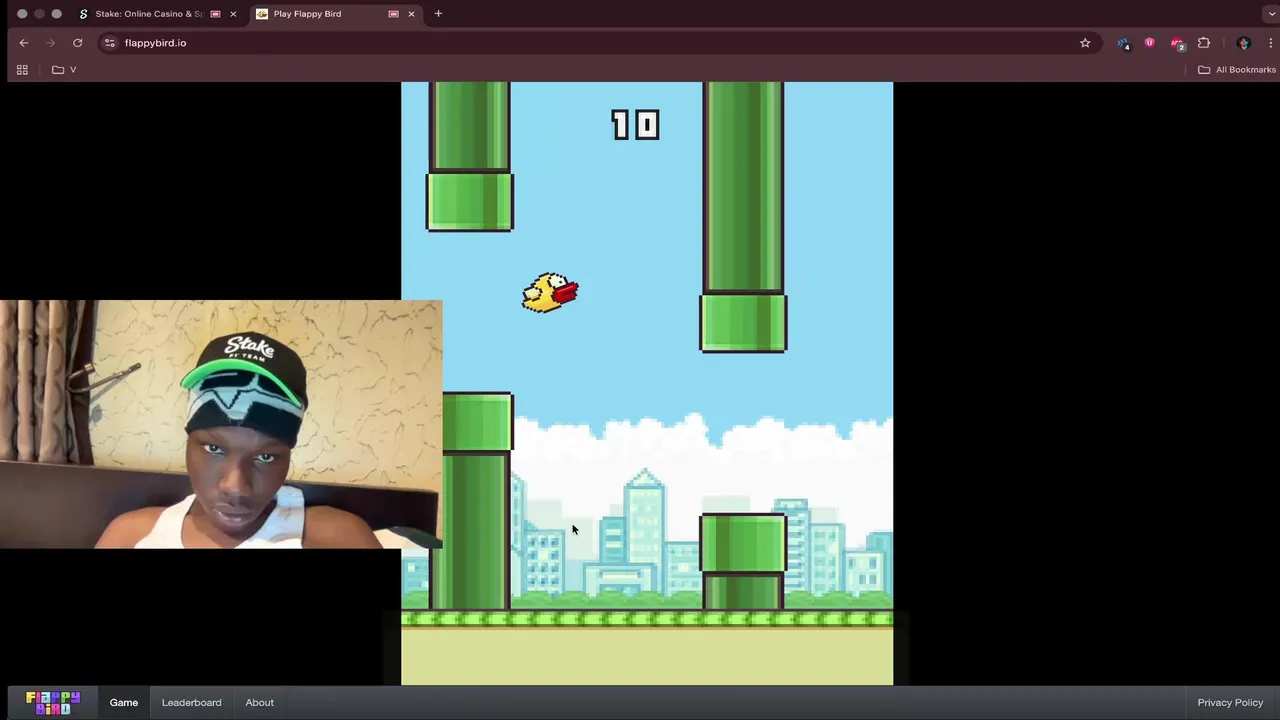
Task: Click the yellow flappy bird
Action: pos(550,293)
